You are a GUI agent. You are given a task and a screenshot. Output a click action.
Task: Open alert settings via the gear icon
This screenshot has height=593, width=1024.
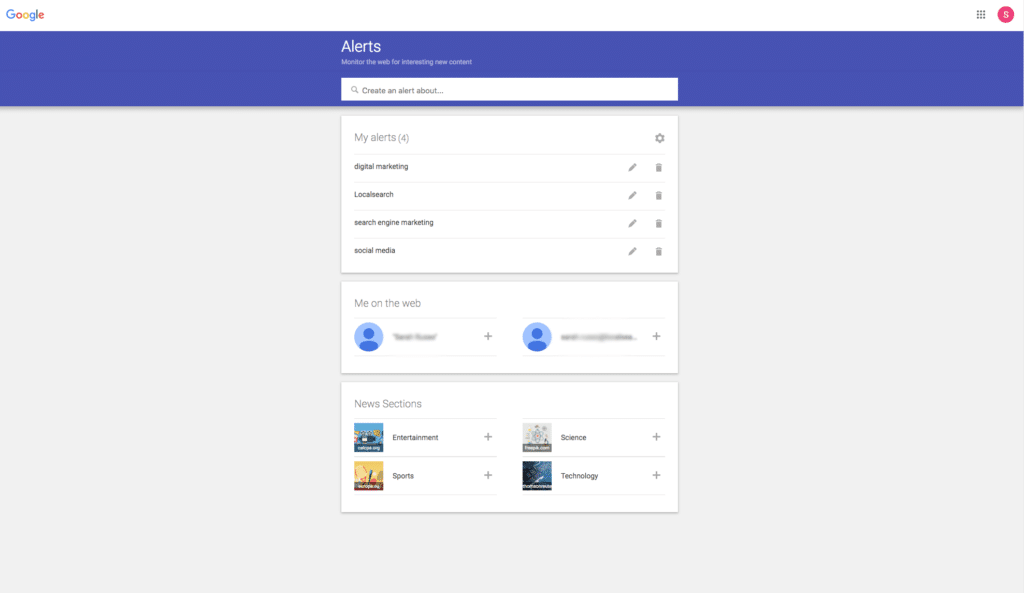pyautogui.click(x=660, y=138)
